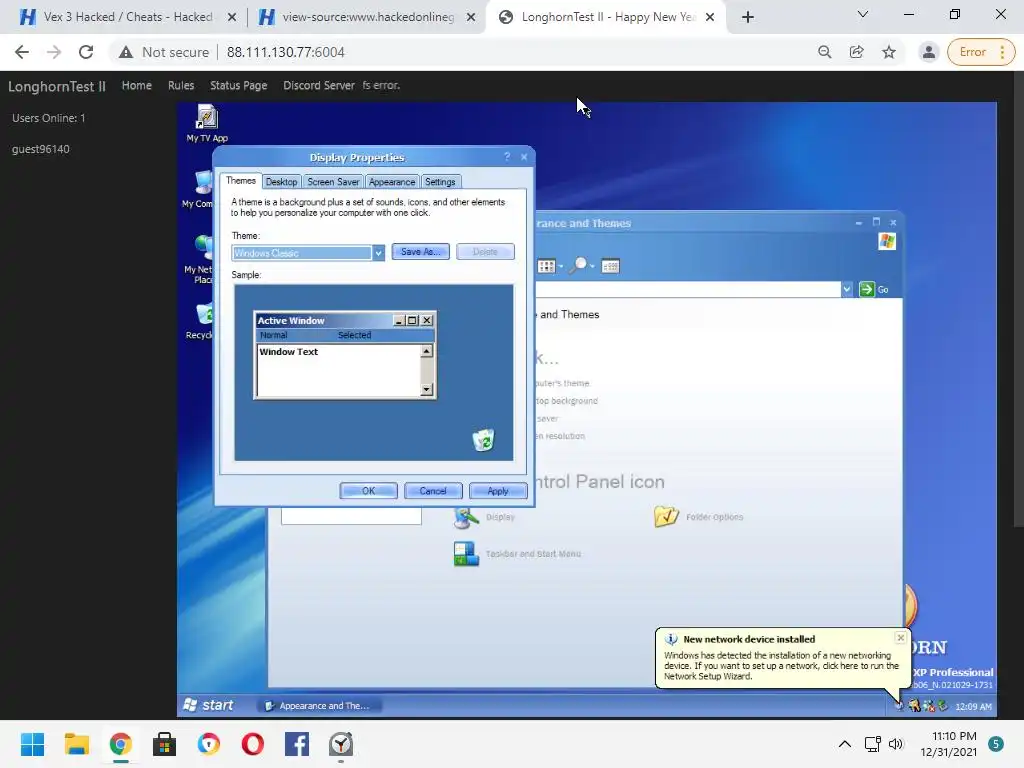Viewport: 1024px width, 768px height.
Task: Click the Error button in Chrome
Action: [972, 52]
